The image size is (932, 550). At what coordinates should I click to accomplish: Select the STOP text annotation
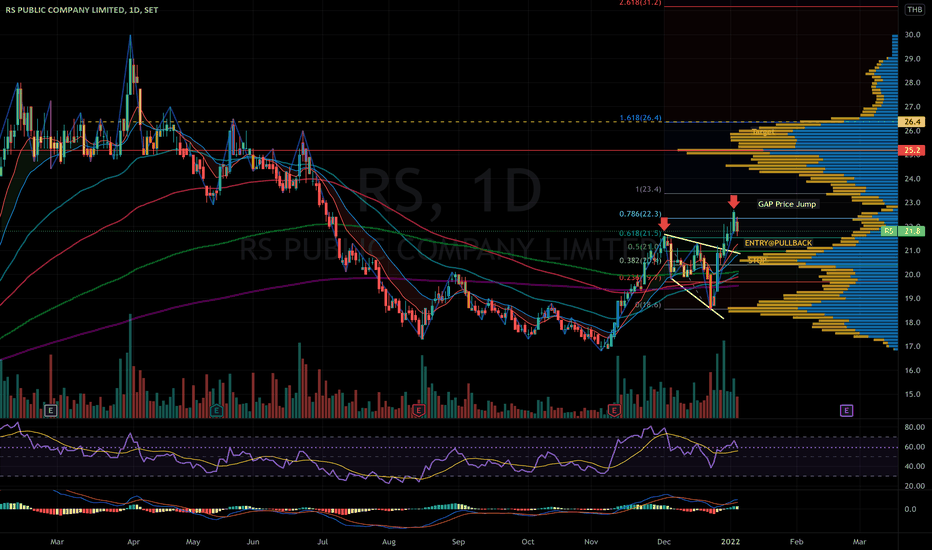pos(757,260)
